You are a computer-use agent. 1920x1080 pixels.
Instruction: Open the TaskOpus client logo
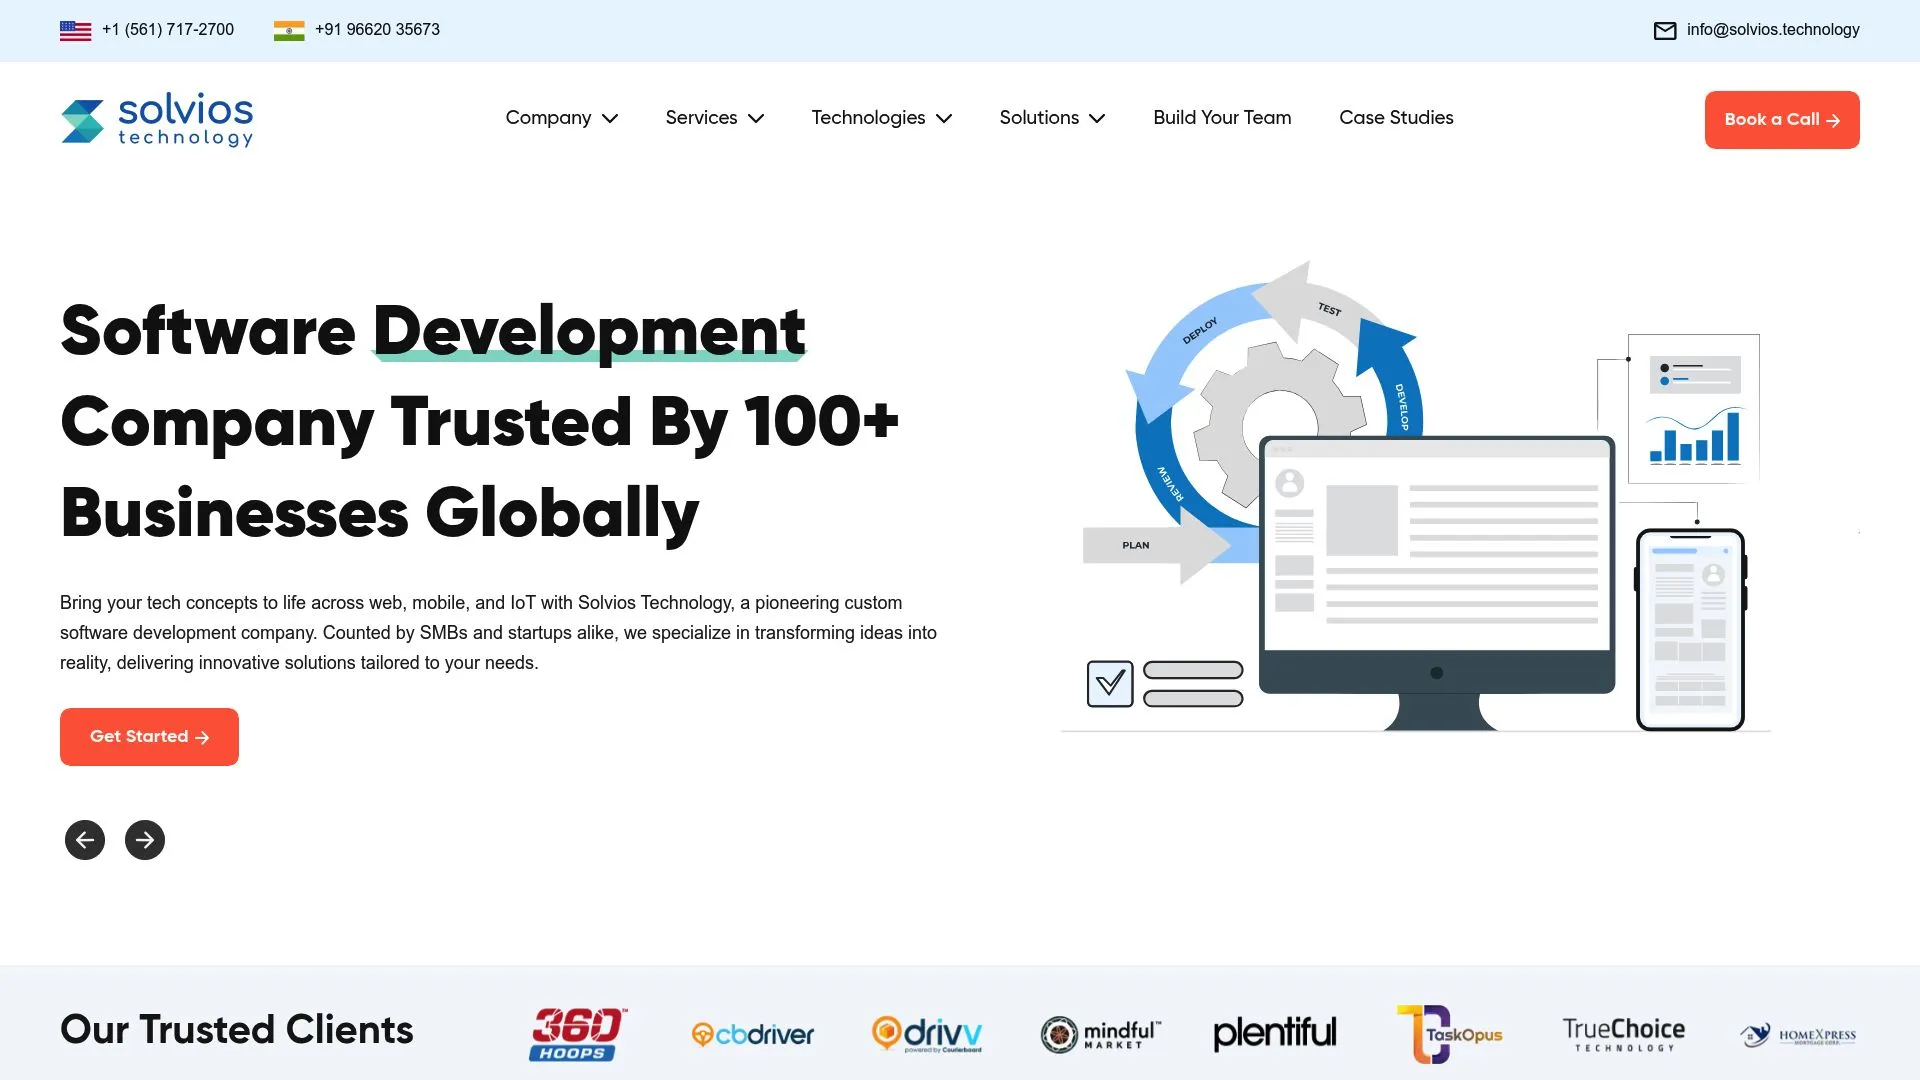click(x=1450, y=1033)
